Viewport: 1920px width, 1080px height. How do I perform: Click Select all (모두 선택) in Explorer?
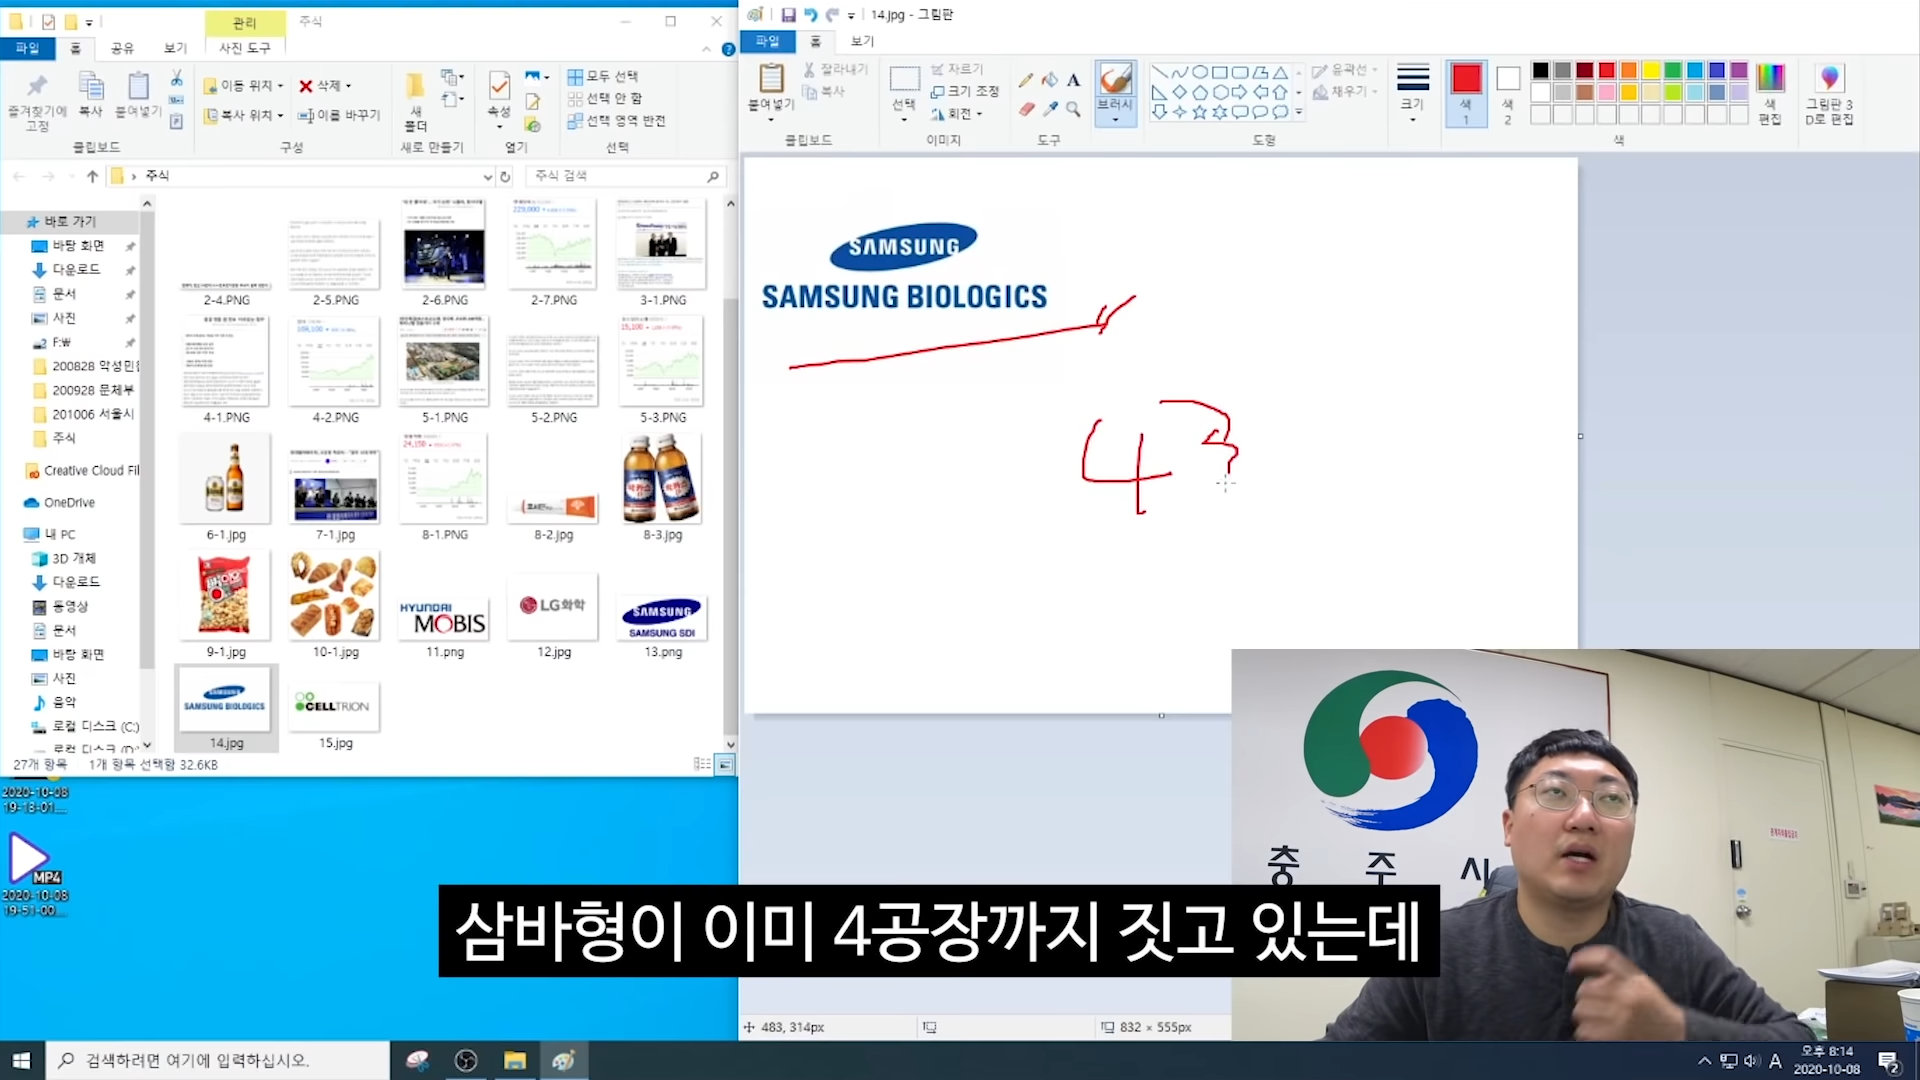603,76
